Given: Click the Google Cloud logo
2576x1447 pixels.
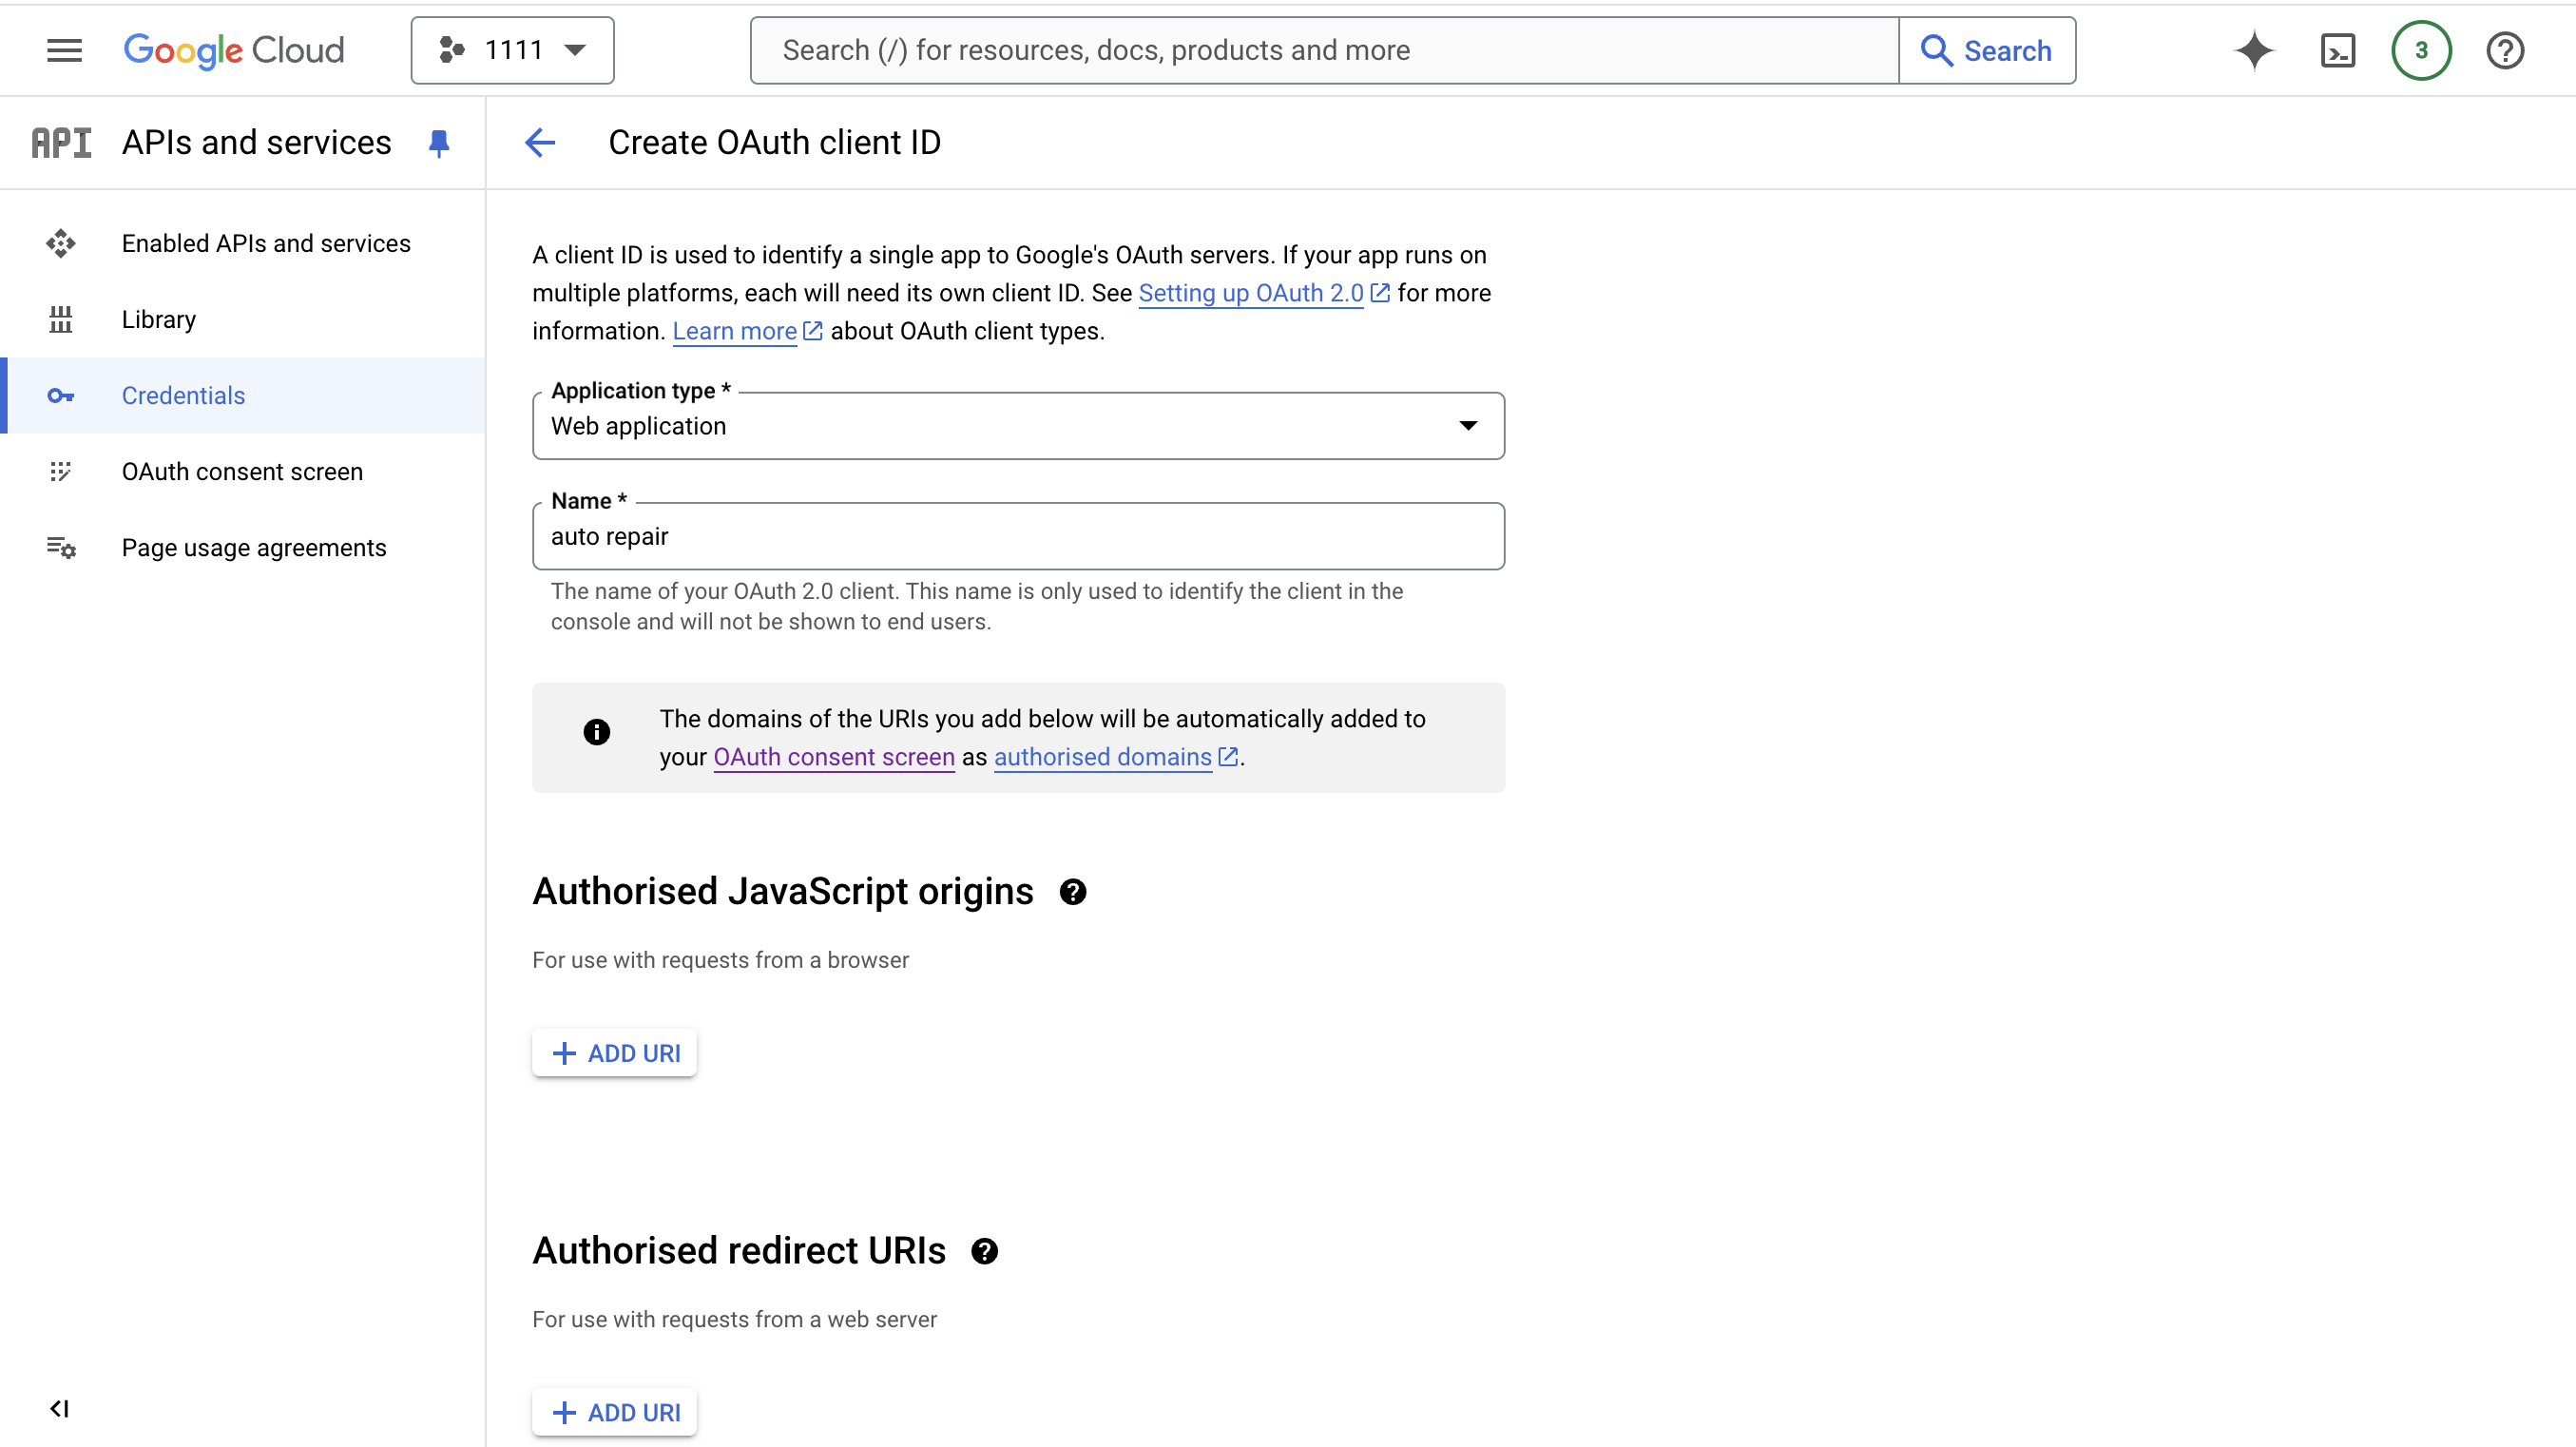Looking at the screenshot, I should click(x=233, y=50).
